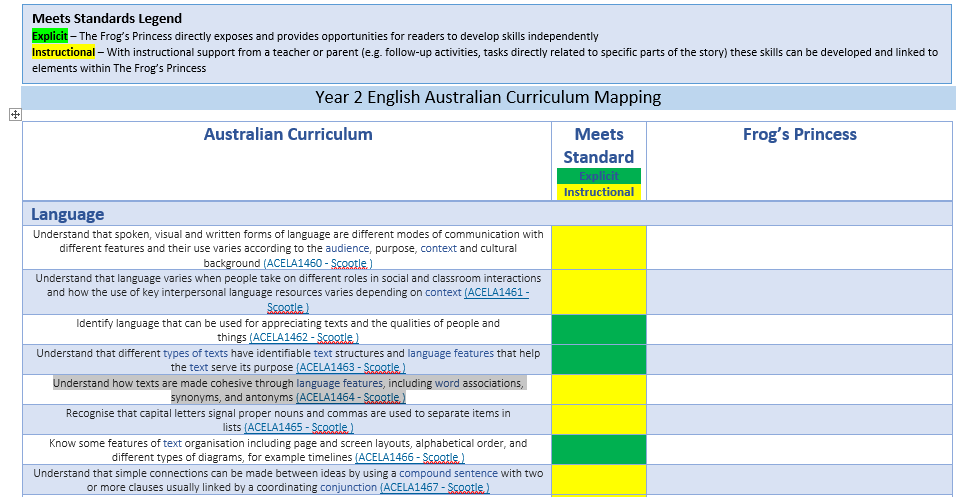Click the 'word' link in the ACELA1464 row

447,383
